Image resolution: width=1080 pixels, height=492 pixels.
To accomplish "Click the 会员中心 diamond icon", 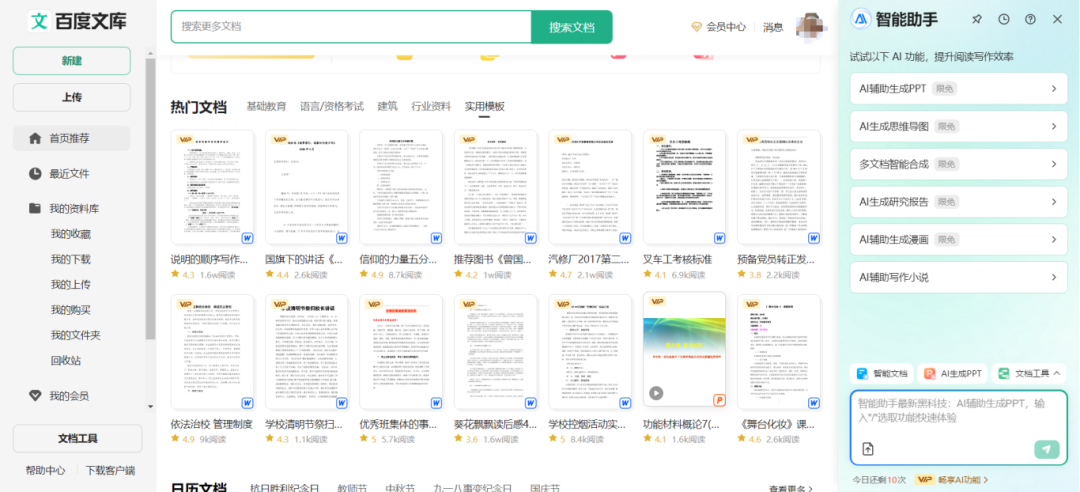I will 696,27.
